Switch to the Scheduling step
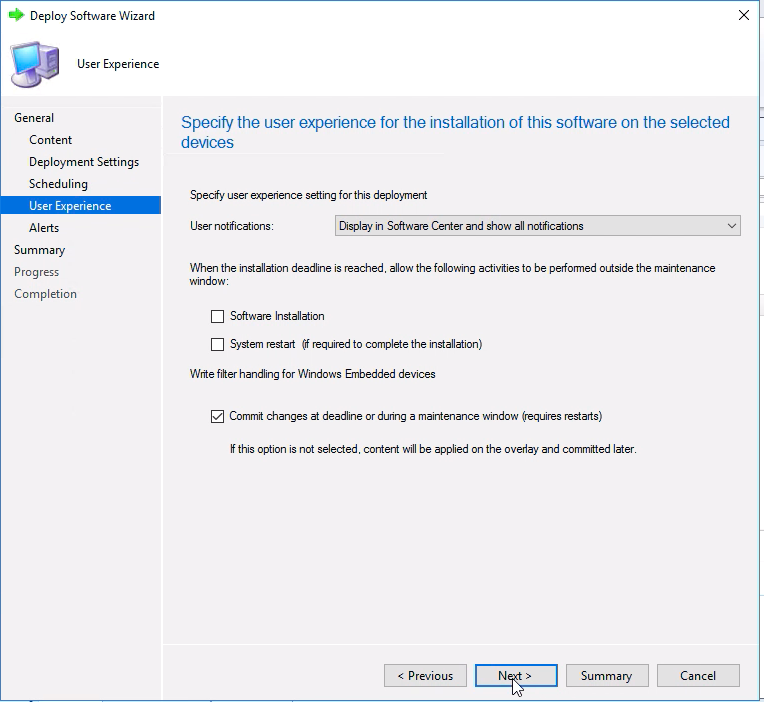This screenshot has width=764, height=702. pyautogui.click(x=58, y=184)
